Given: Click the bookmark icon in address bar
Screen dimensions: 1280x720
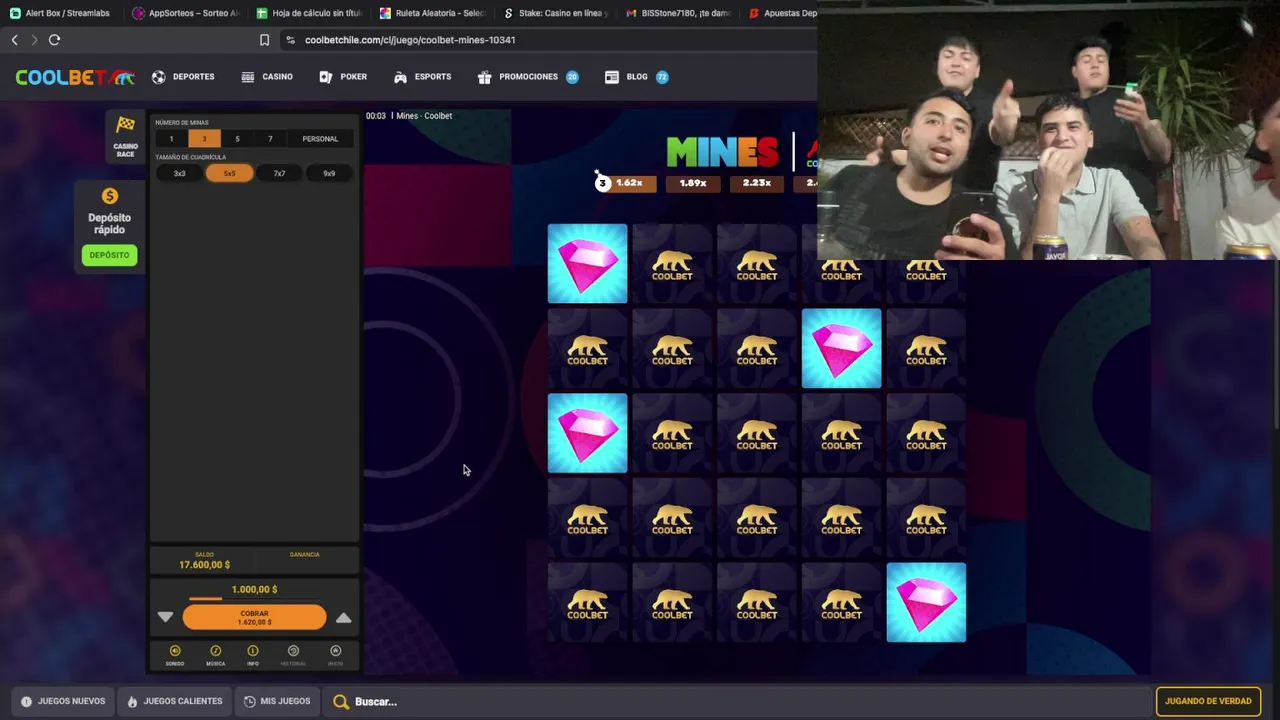Looking at the screenshot, I should [x=264, y=40].
